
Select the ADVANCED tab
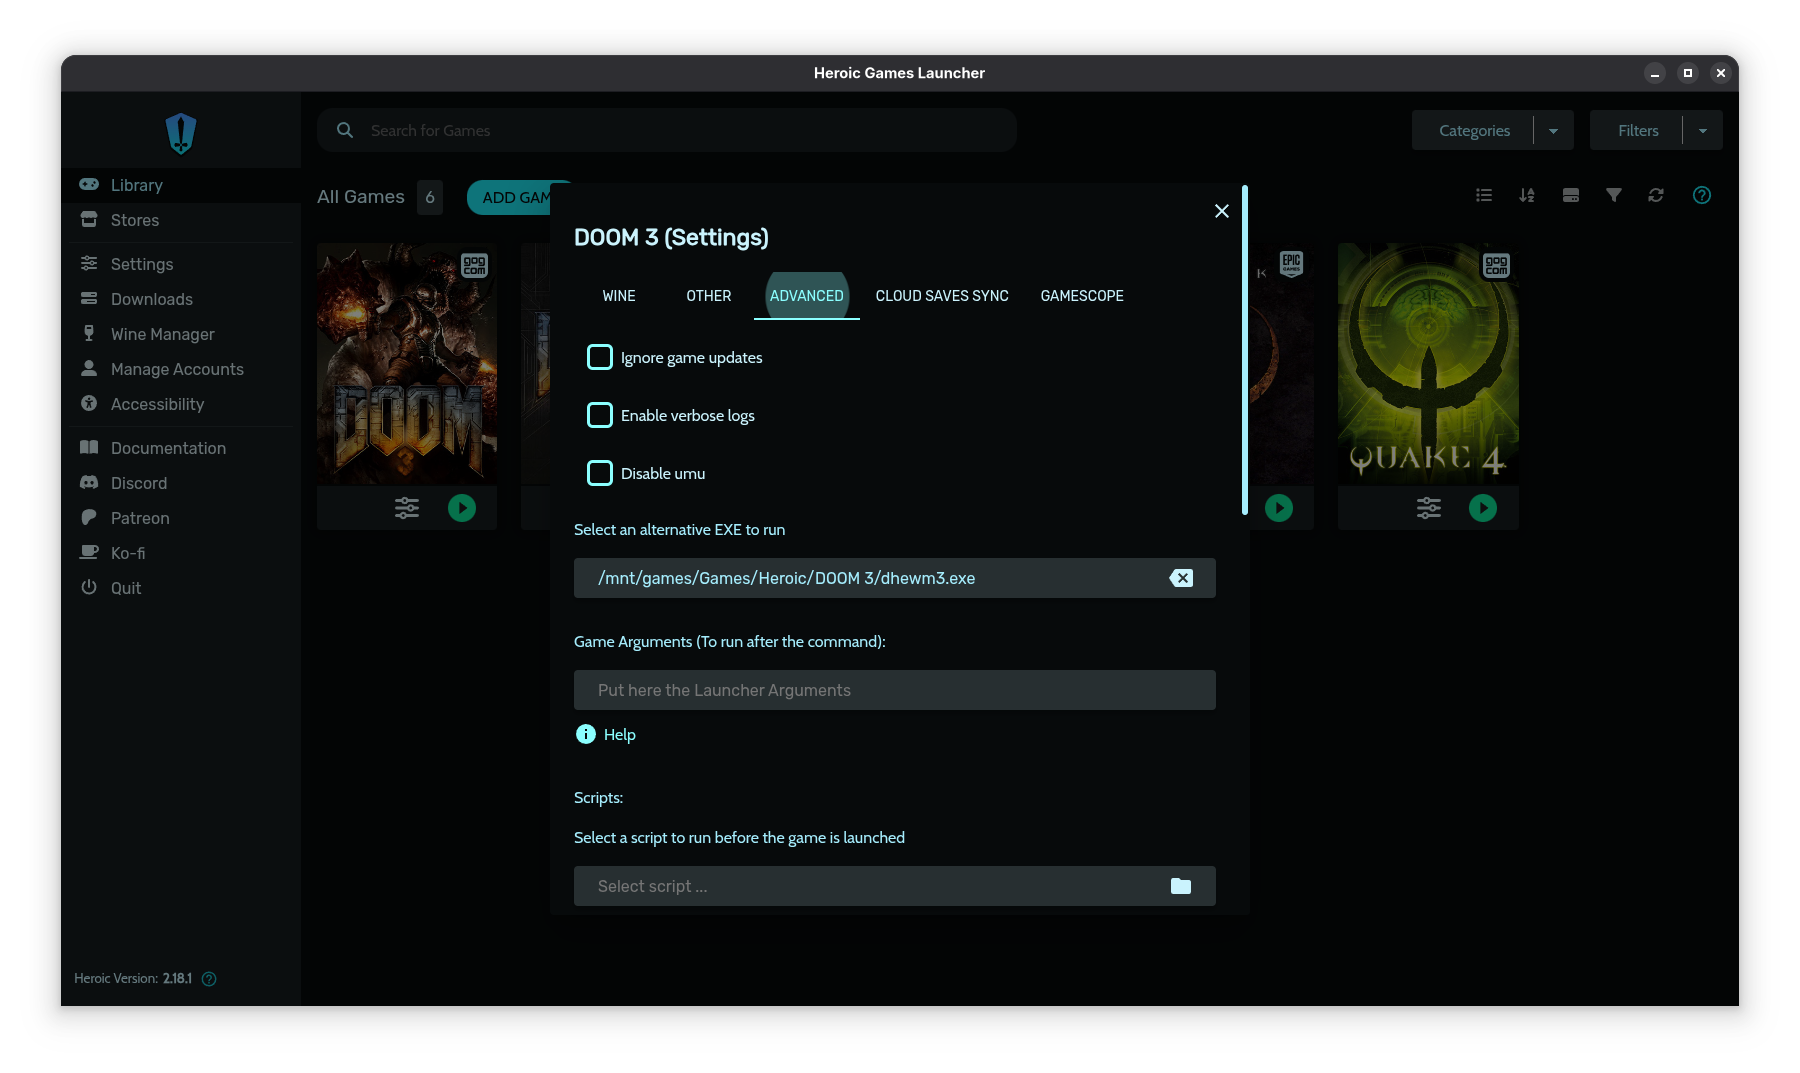807,296
